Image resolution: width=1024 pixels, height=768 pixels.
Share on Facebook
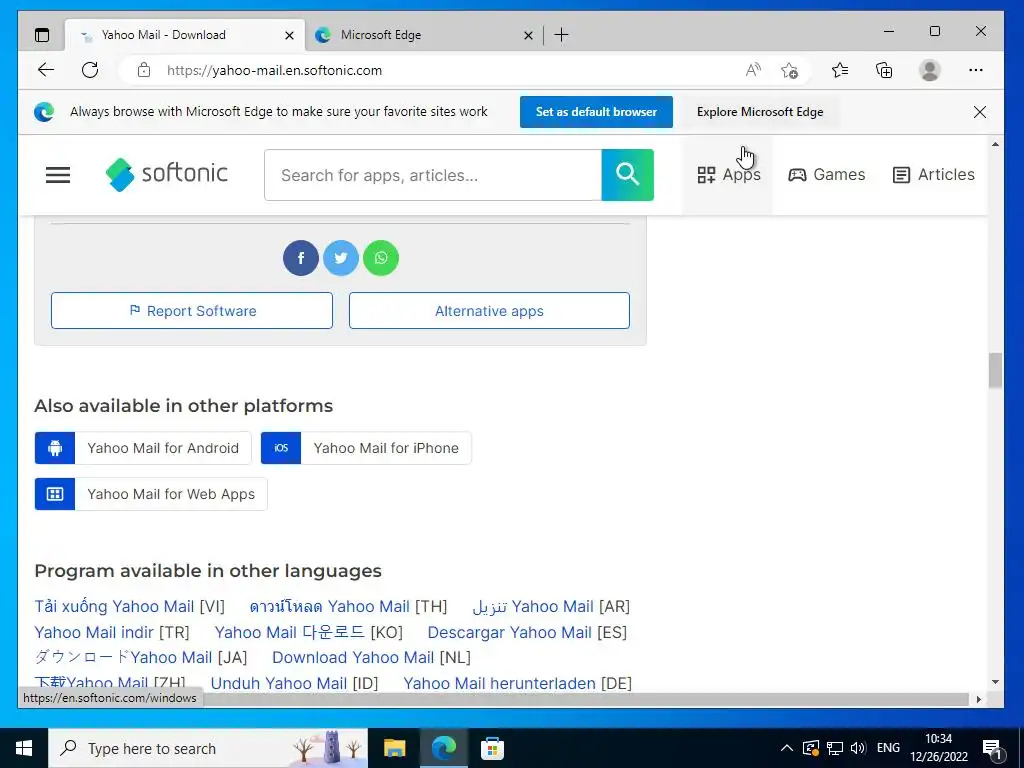tap(300, 257)
